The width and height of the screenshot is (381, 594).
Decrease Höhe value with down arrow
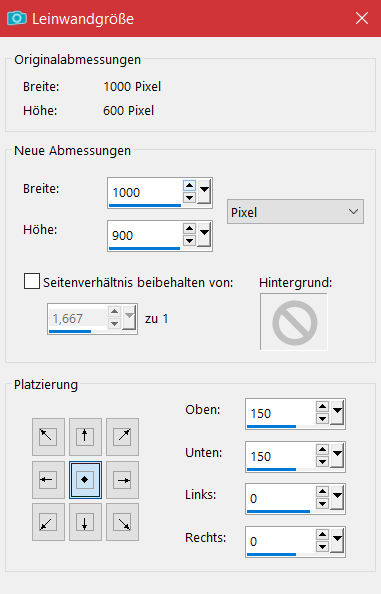(189, 241)
